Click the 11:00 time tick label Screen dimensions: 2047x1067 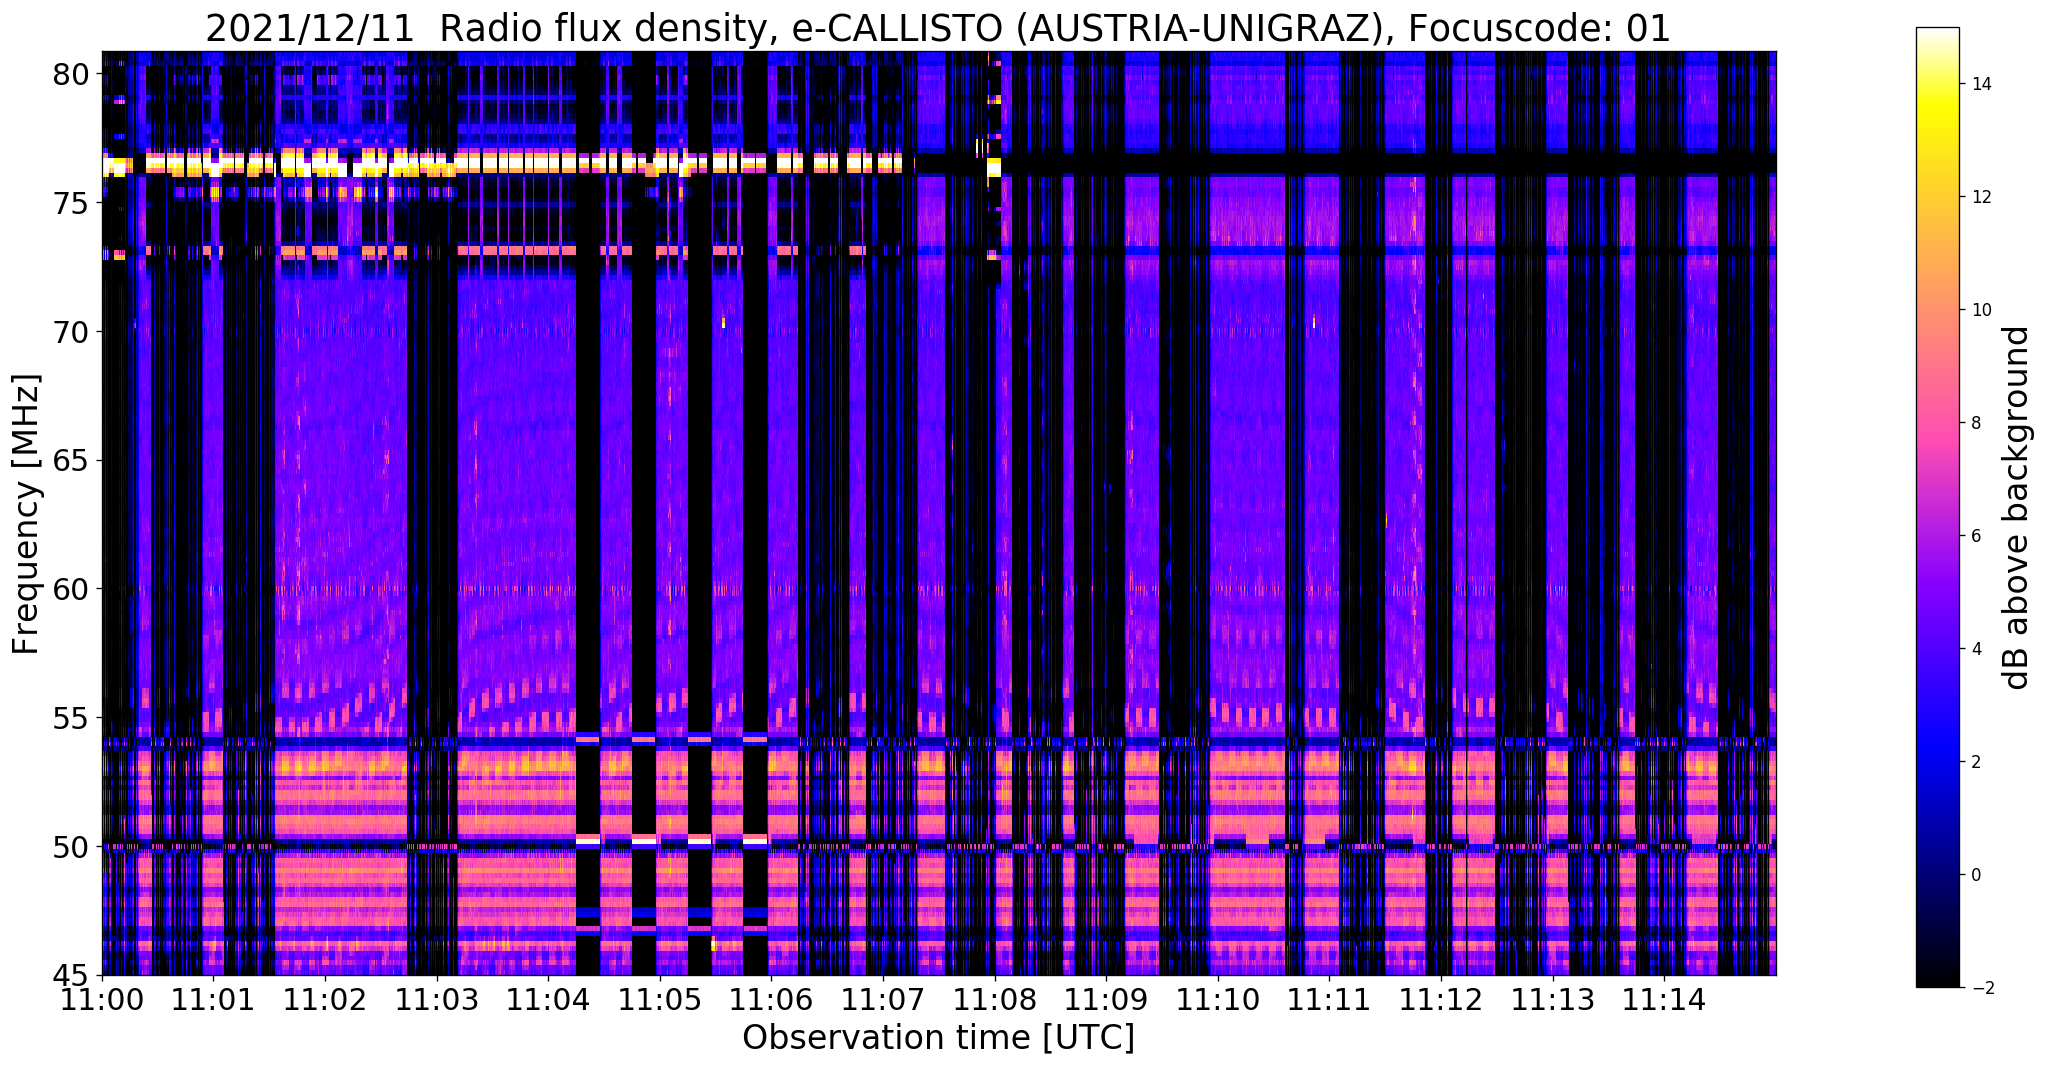(103, 999)
